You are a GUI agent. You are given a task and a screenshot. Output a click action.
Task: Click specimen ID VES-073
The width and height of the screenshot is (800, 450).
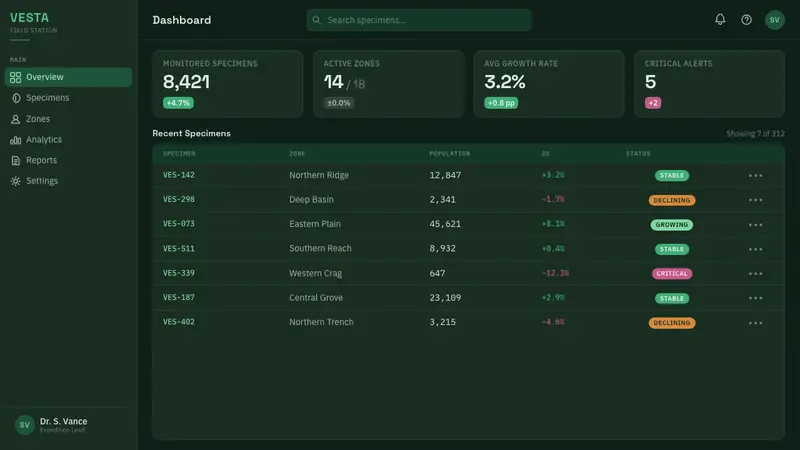click(x=179, y=223)
